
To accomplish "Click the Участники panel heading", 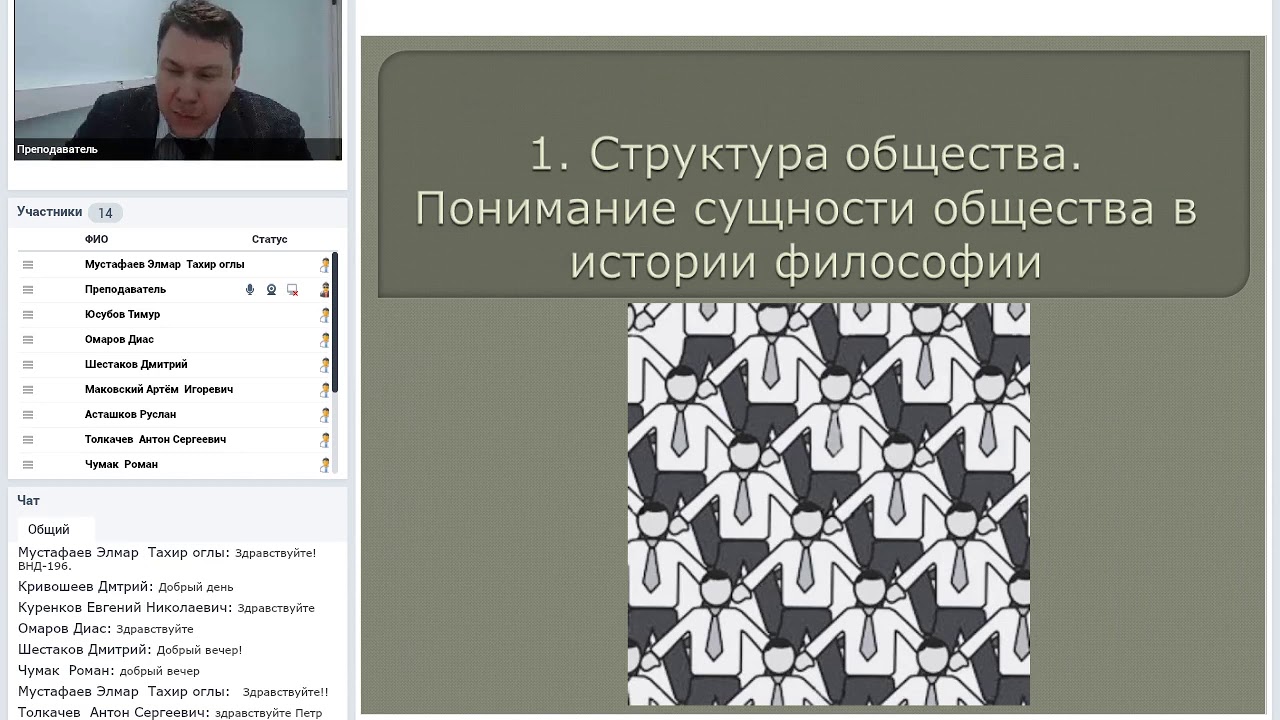I will (x=49, y=212).
